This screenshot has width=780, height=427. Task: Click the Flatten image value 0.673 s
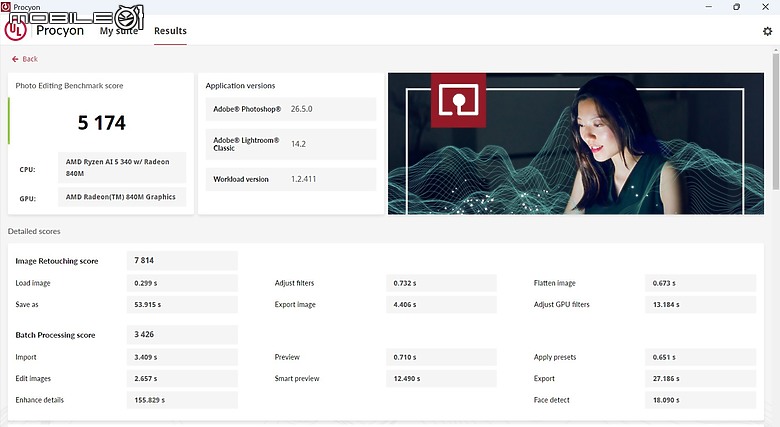pyautogui.click(x=700, y=283)
